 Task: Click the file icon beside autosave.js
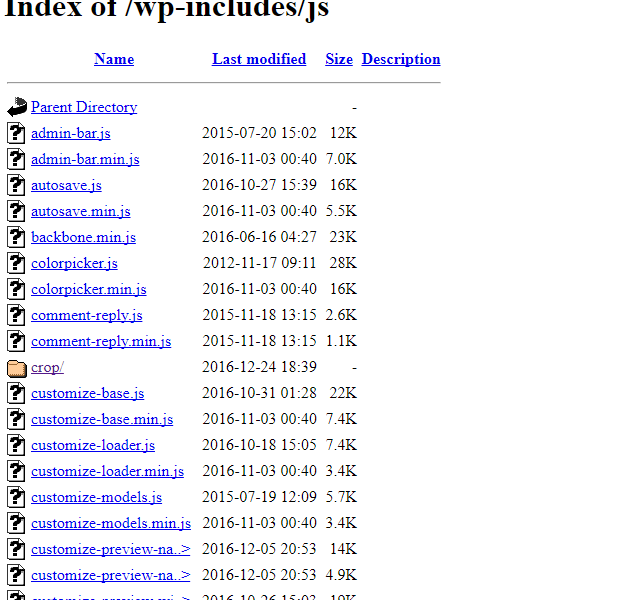(16, 185)
